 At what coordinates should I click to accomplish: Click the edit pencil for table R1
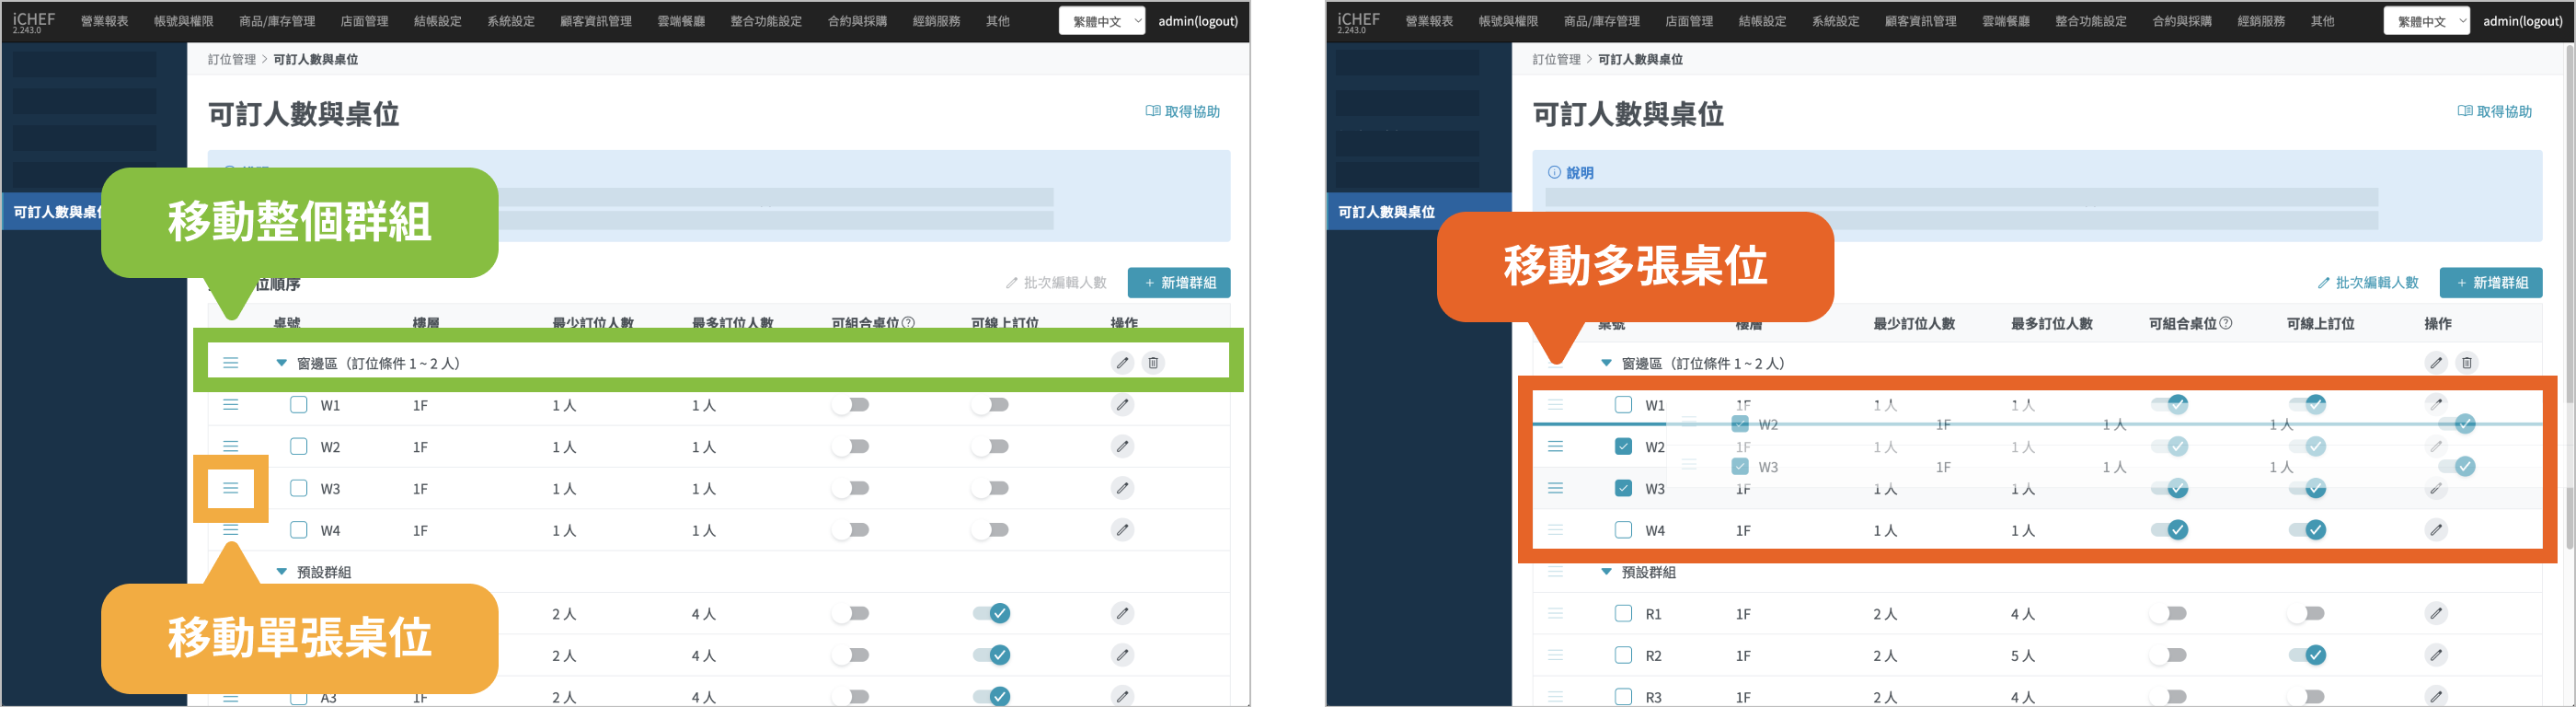(2436, 613)
